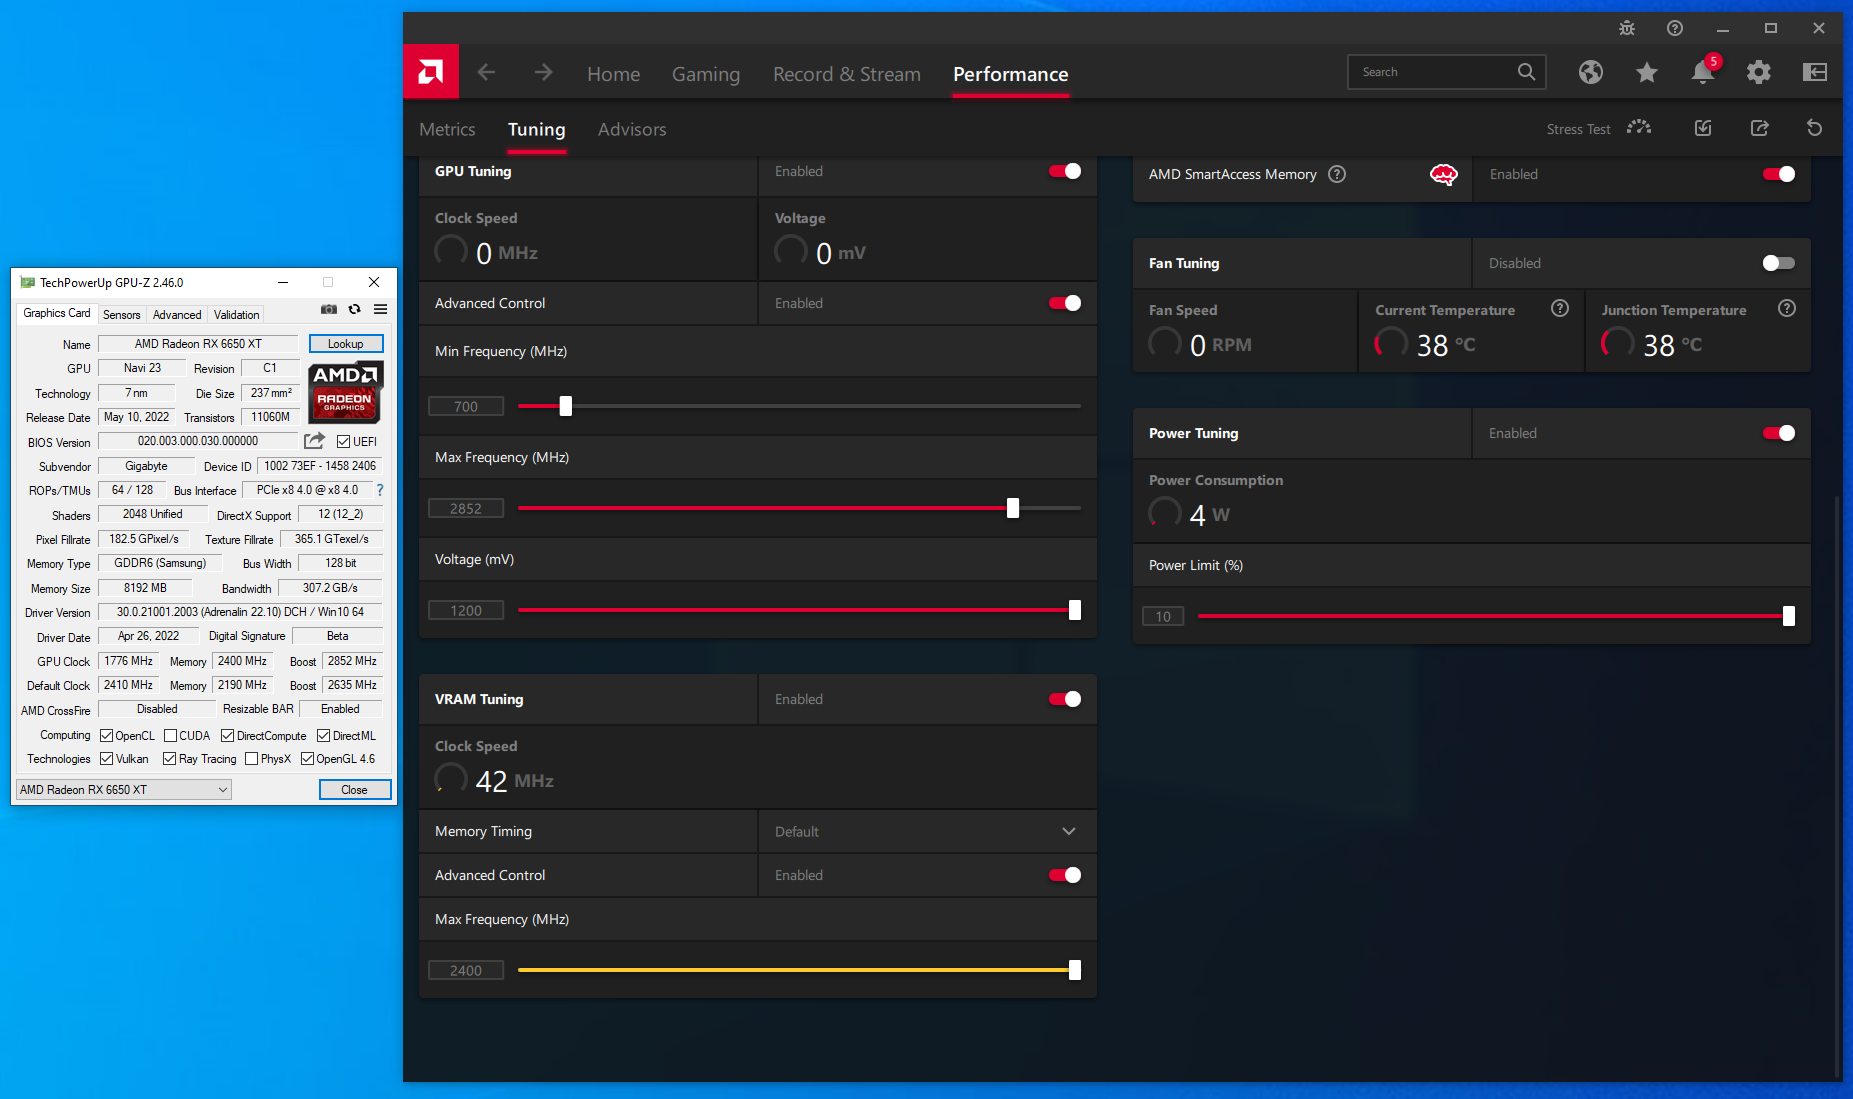Screen dimensions: 1853x1099
Task: Open the Advanced tab in GPU-Z
Action: (x=177, y=314)
